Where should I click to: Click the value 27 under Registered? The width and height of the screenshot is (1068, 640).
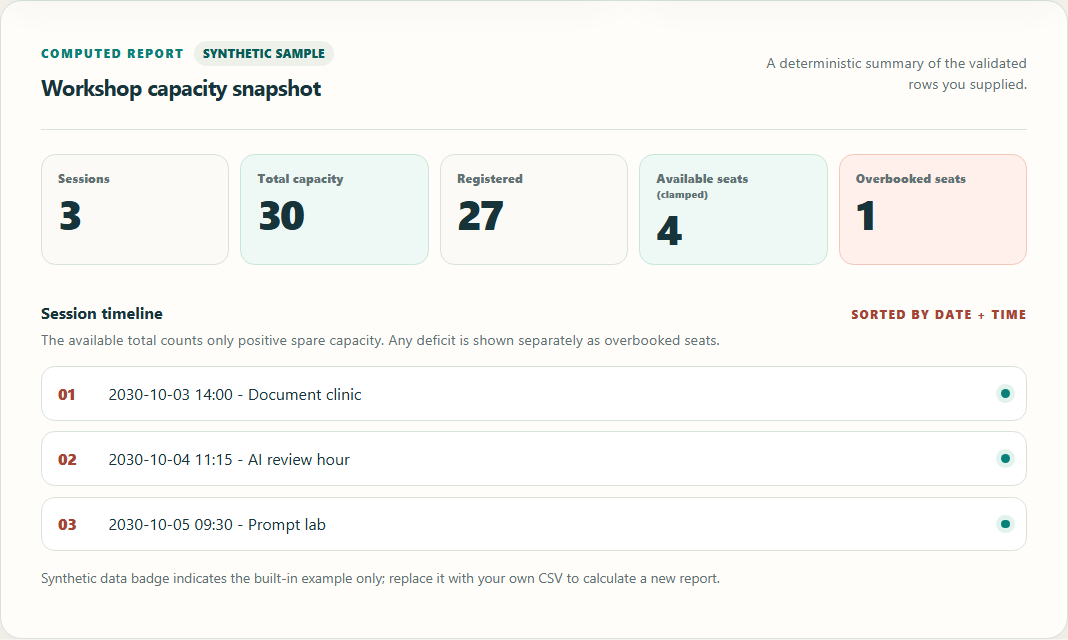[x=480, y=216]
